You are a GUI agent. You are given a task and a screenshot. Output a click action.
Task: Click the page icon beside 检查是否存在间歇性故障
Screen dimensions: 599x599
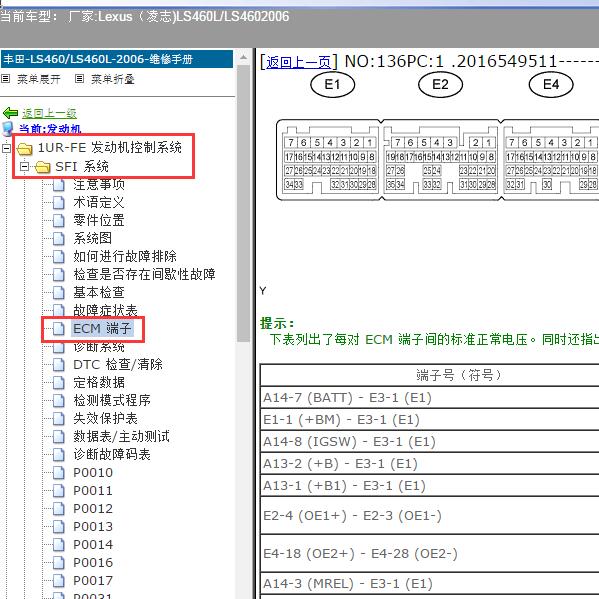[58, 274]
